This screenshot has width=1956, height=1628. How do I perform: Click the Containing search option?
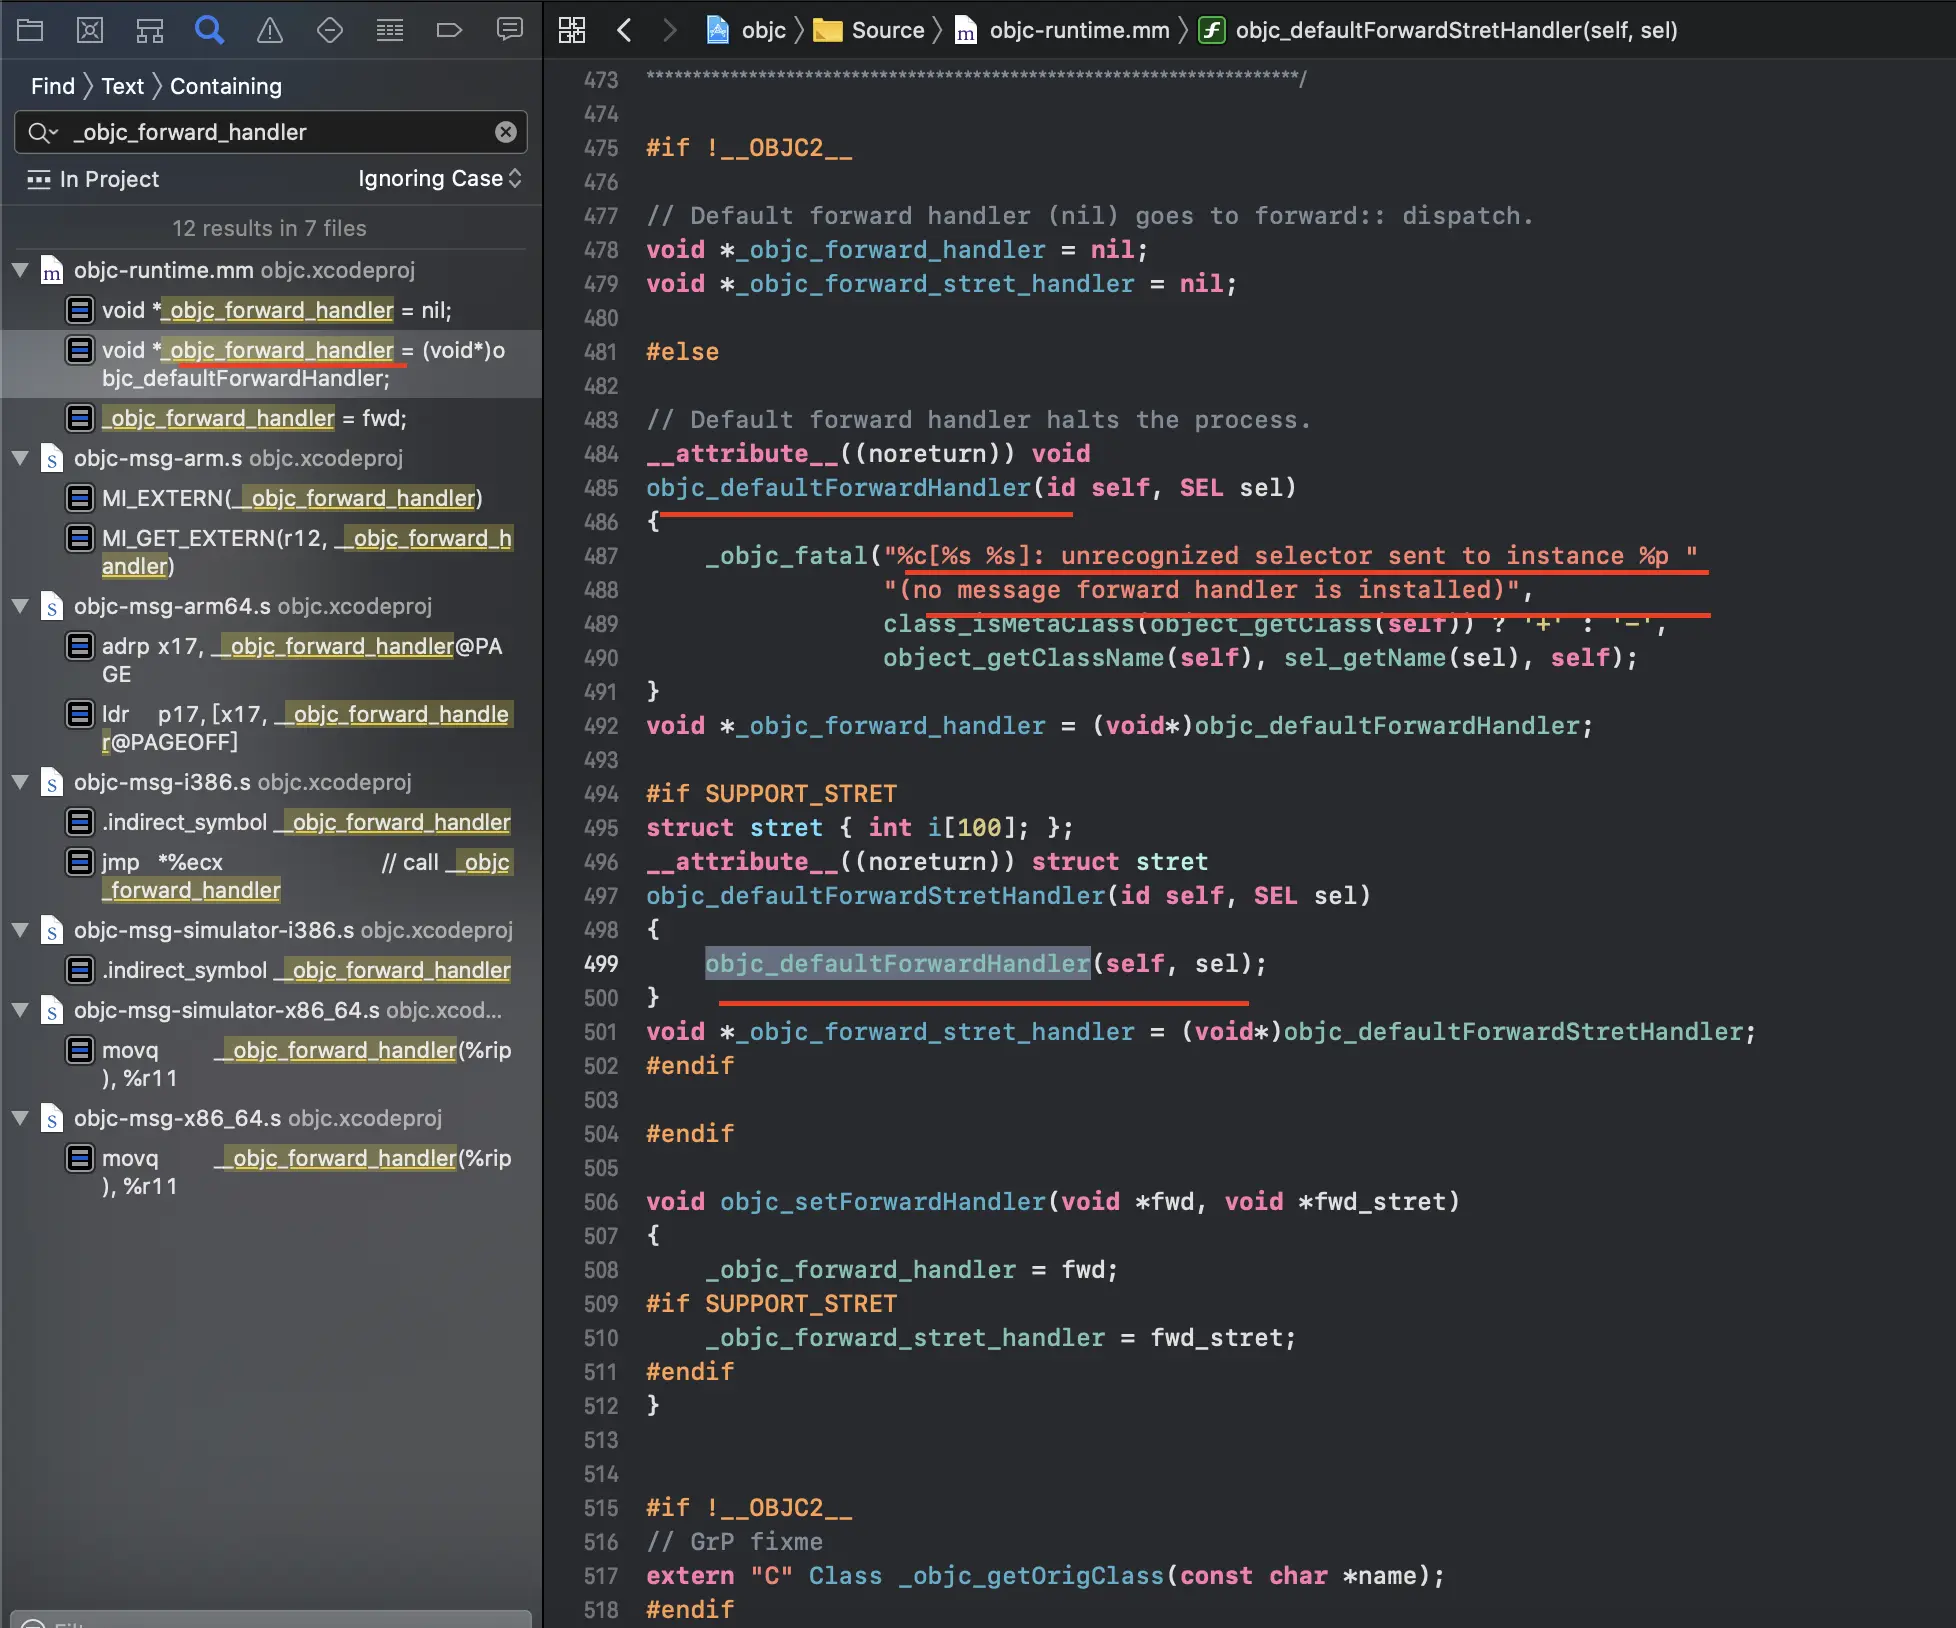pos(226,86)
